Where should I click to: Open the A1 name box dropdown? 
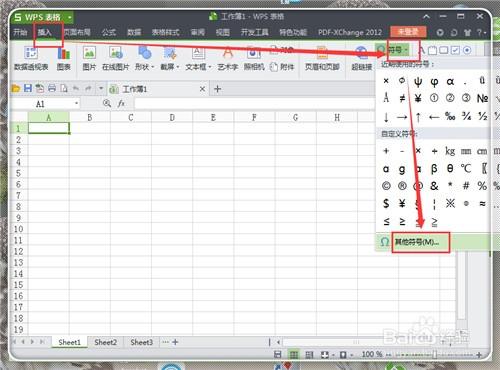77,104
